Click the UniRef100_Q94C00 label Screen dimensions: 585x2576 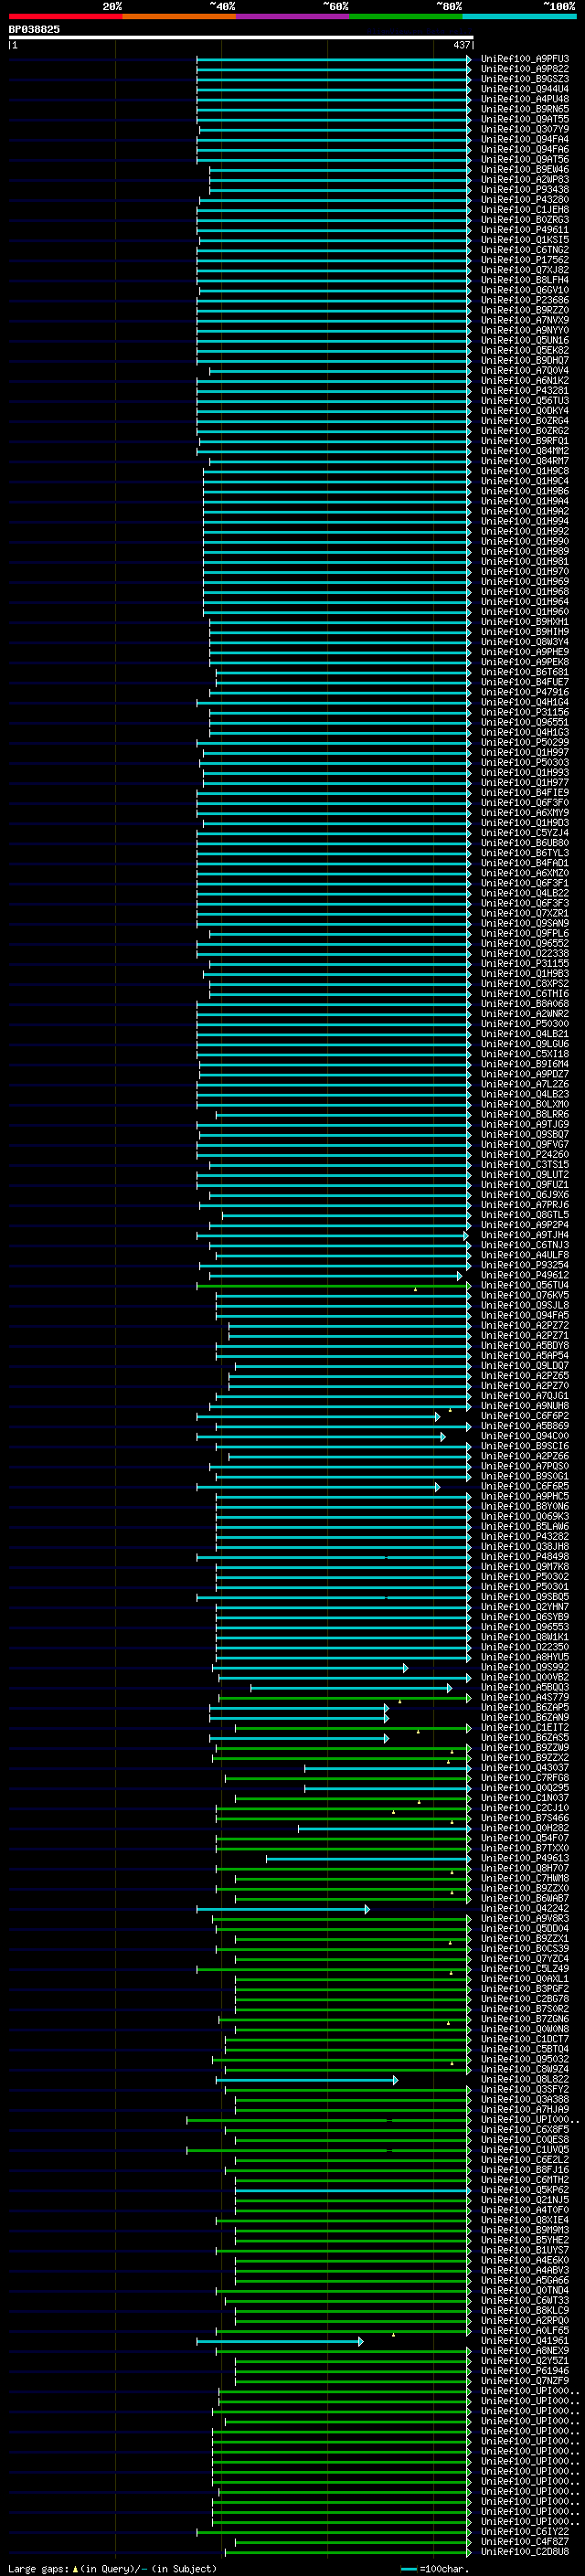click(x=525, y=1436)
